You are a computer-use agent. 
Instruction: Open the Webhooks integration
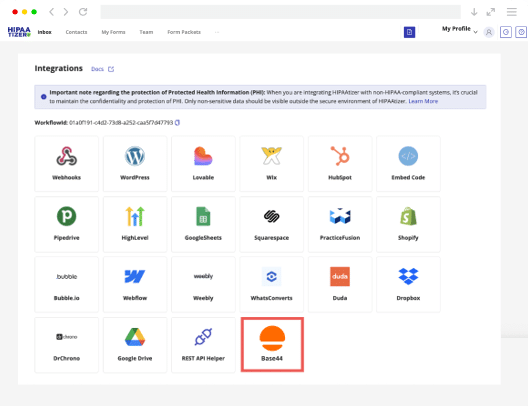point(67,164)
